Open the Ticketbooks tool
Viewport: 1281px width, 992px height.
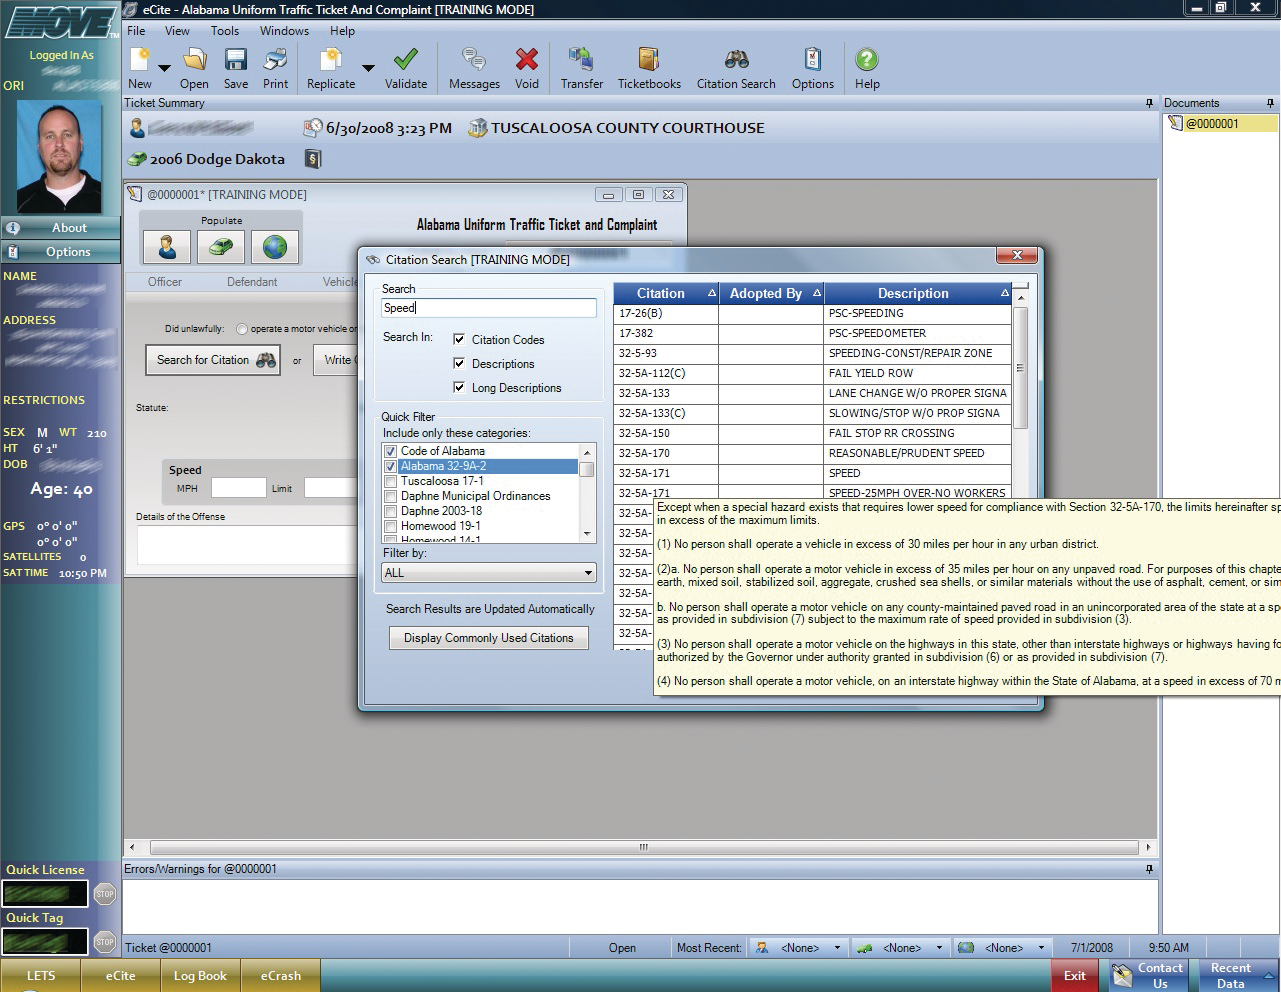click(649, 60)
